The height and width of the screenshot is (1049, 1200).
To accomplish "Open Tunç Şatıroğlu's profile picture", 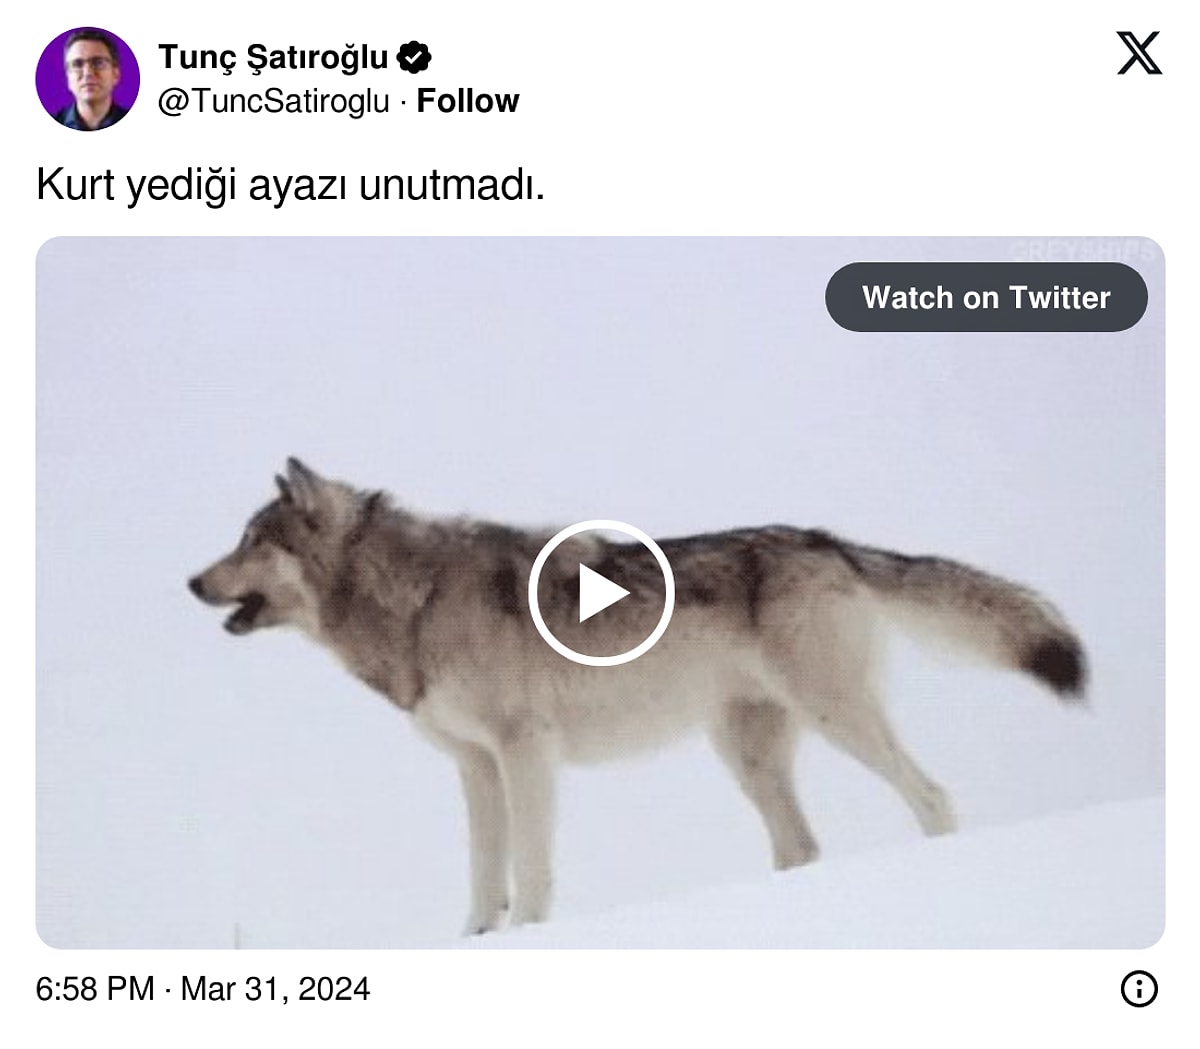I will (87, 79).
